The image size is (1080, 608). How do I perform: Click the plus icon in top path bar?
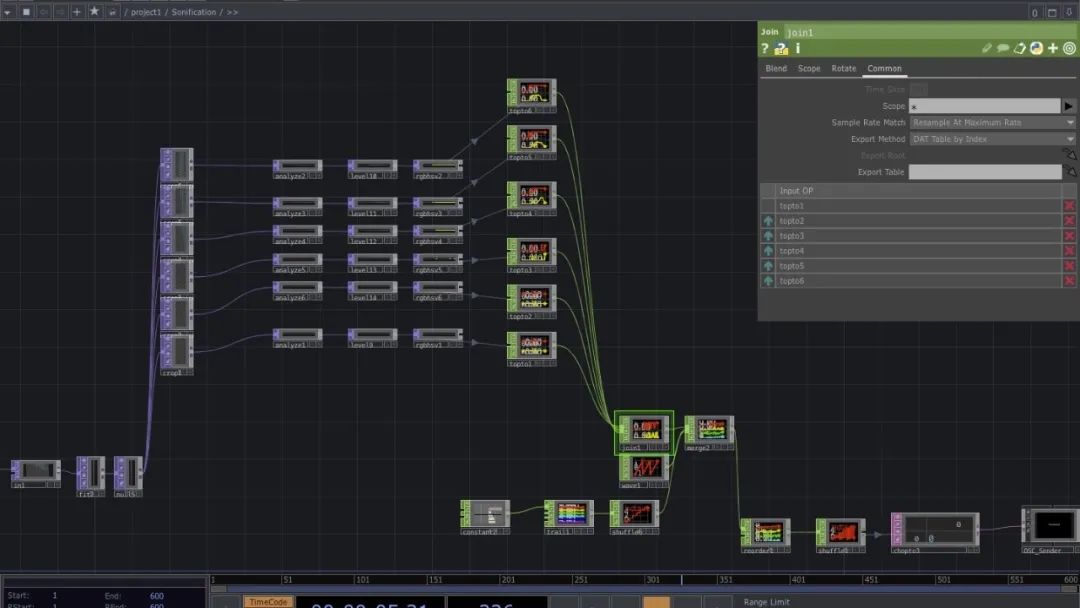coord(77,11)
